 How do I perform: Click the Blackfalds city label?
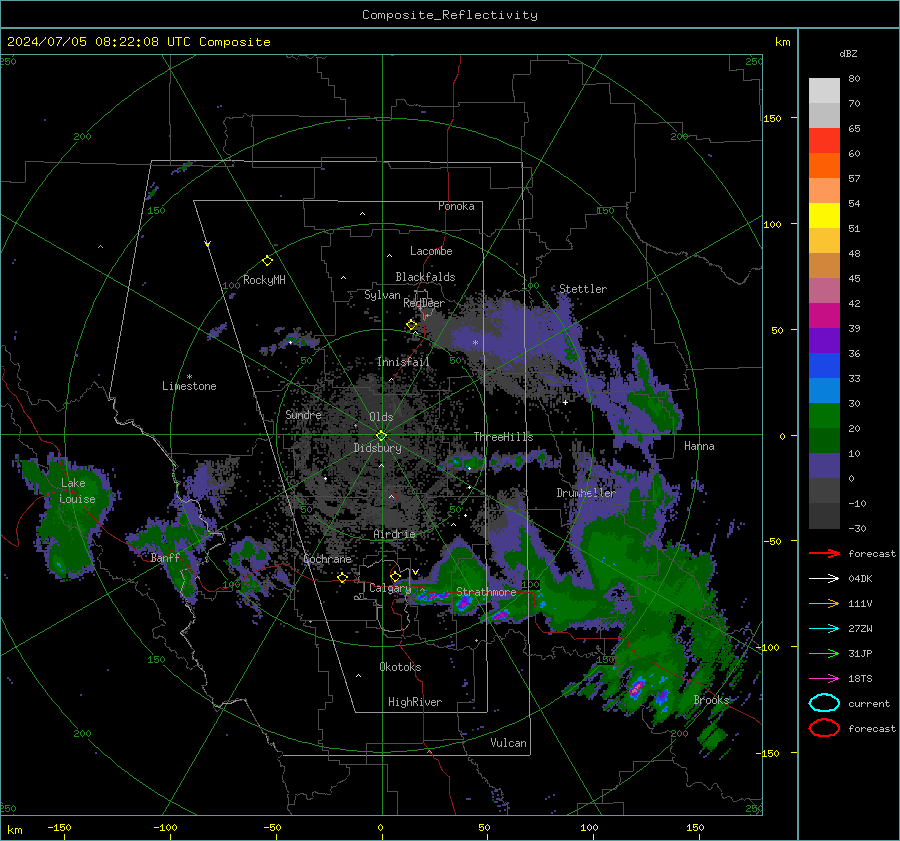coord(425,277)
